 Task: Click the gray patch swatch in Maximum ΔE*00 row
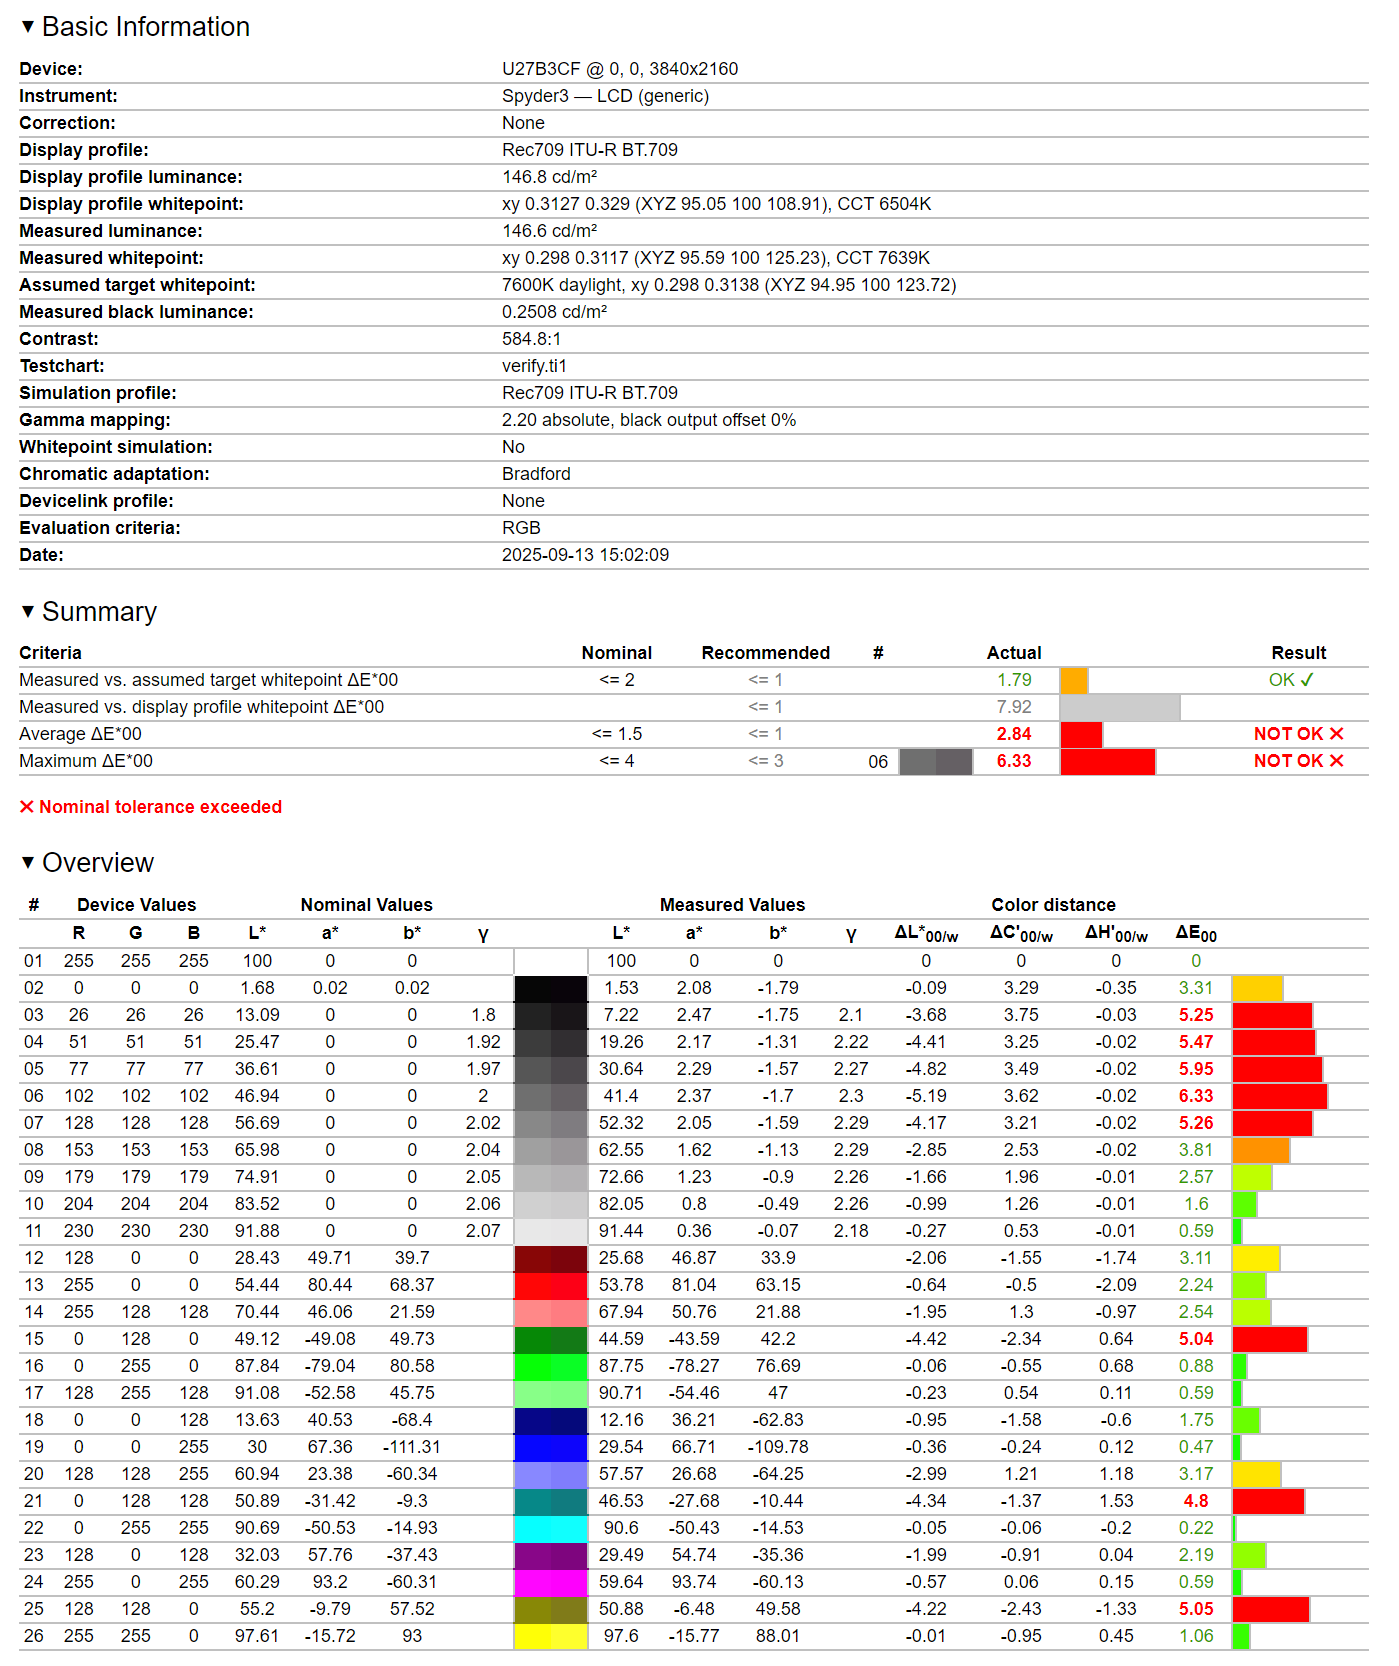pos(935,761)
